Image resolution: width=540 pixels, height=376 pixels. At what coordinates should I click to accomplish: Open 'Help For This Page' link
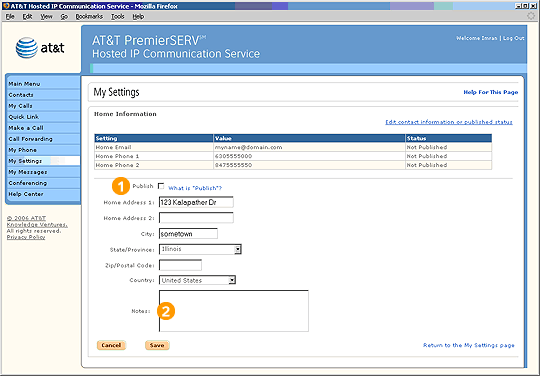(x=491, y=92)
